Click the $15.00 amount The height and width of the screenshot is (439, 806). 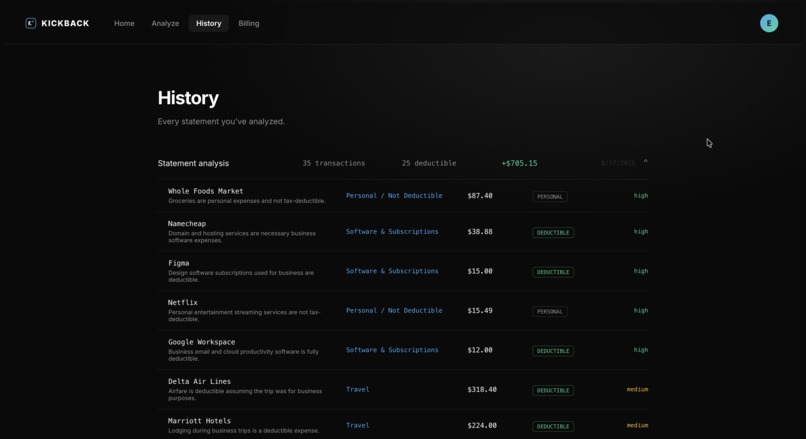[480, 271]
